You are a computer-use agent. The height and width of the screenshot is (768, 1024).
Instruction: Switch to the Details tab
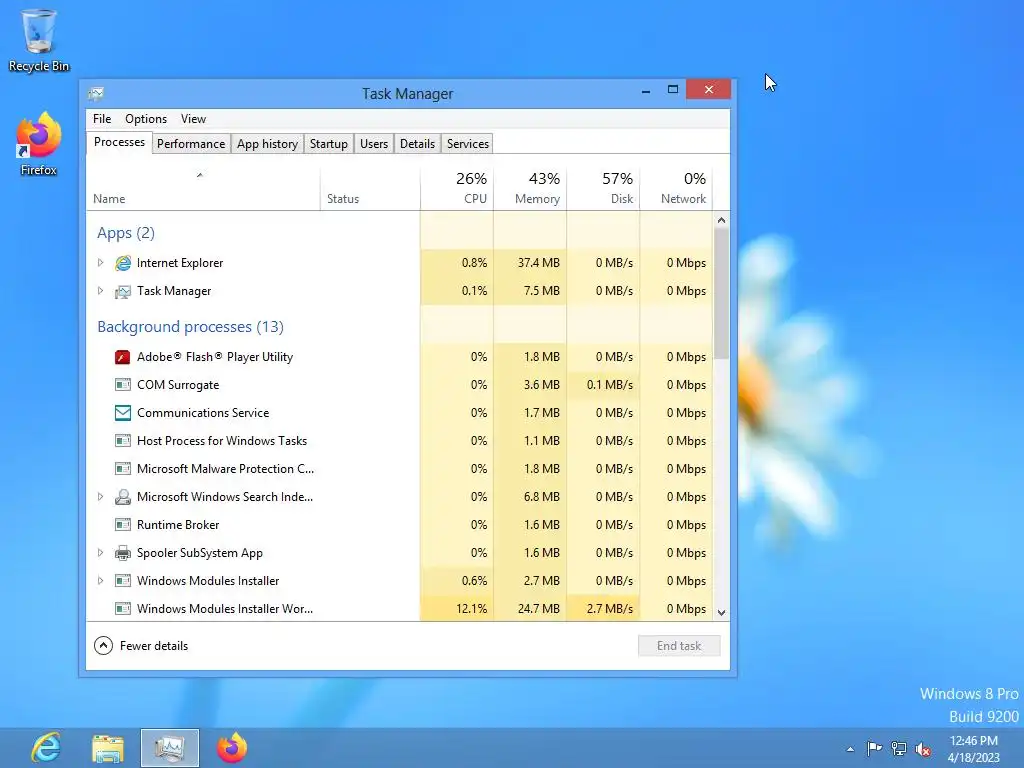tap(417, 144)
